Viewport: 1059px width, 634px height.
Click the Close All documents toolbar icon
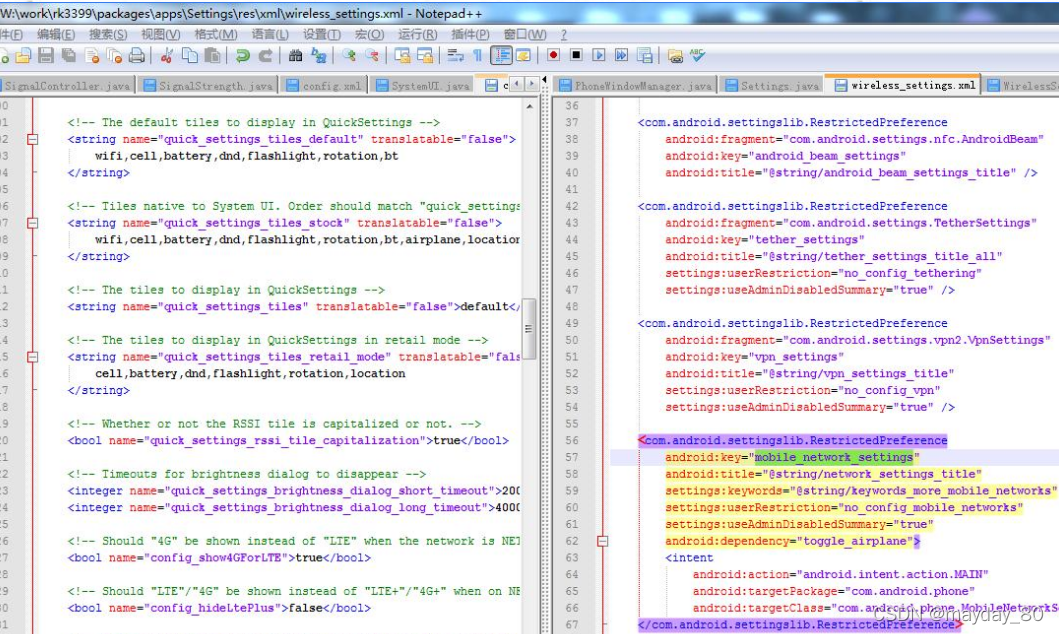[x=114, y=56]
